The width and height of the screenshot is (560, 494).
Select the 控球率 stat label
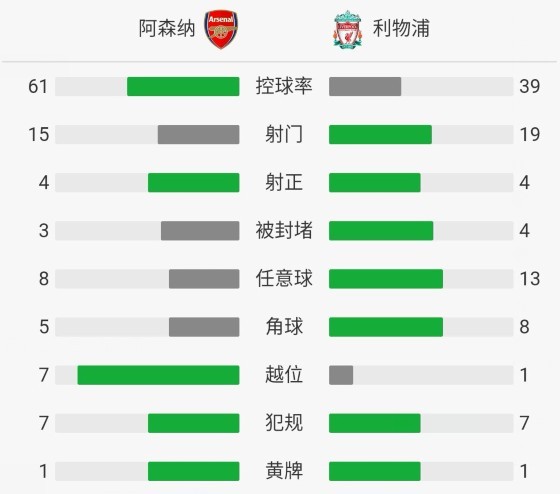pos(284,86)
